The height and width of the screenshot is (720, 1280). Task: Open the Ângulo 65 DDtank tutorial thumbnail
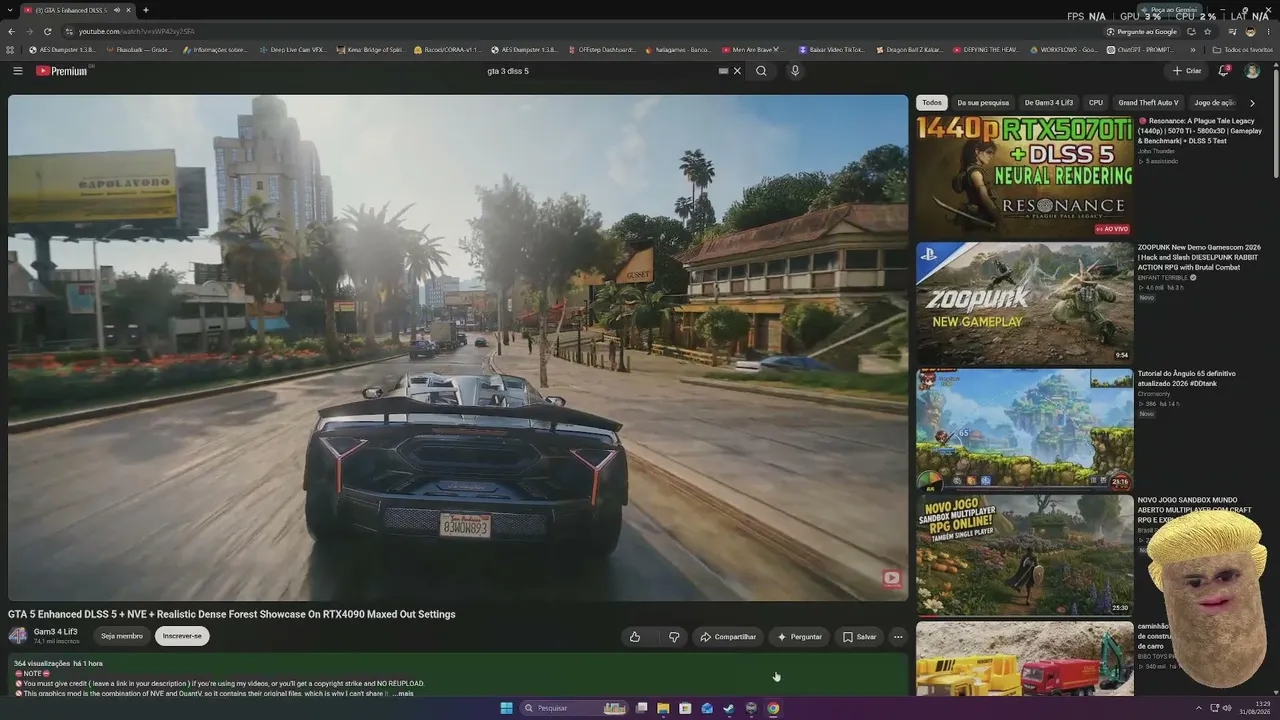[x=1024, y=429]
